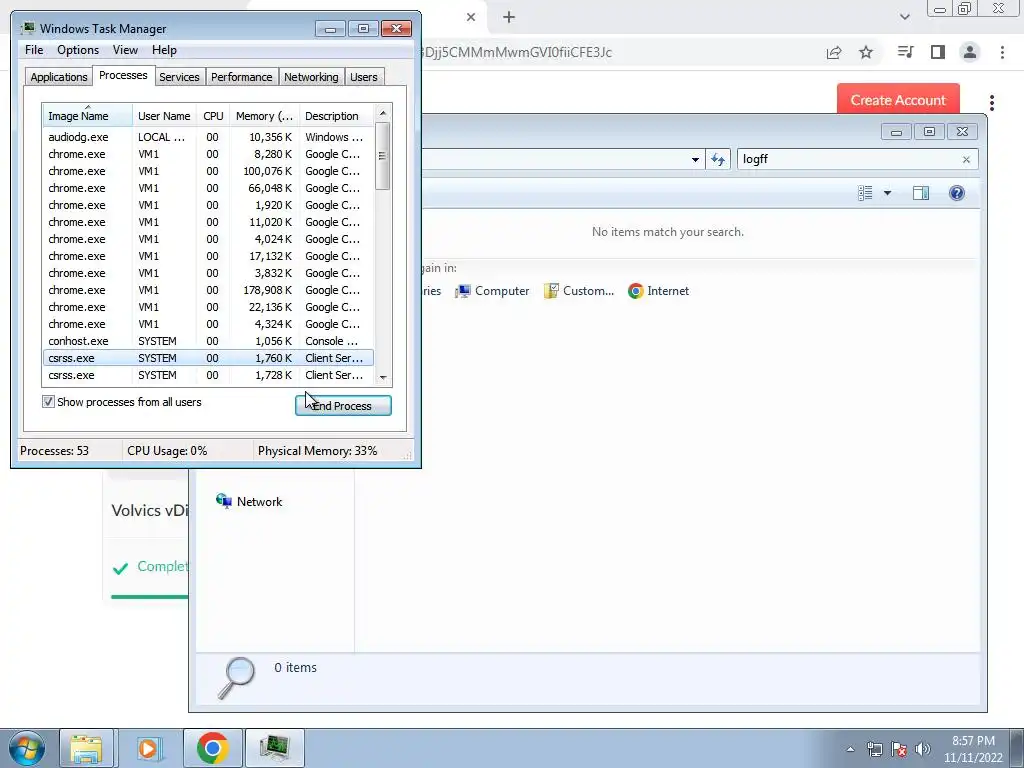Open a new Chrome tab with plus
Image resolution: width=1024 pixels, height=768 pixels.
pyautogui.click(x=509, y=18)
